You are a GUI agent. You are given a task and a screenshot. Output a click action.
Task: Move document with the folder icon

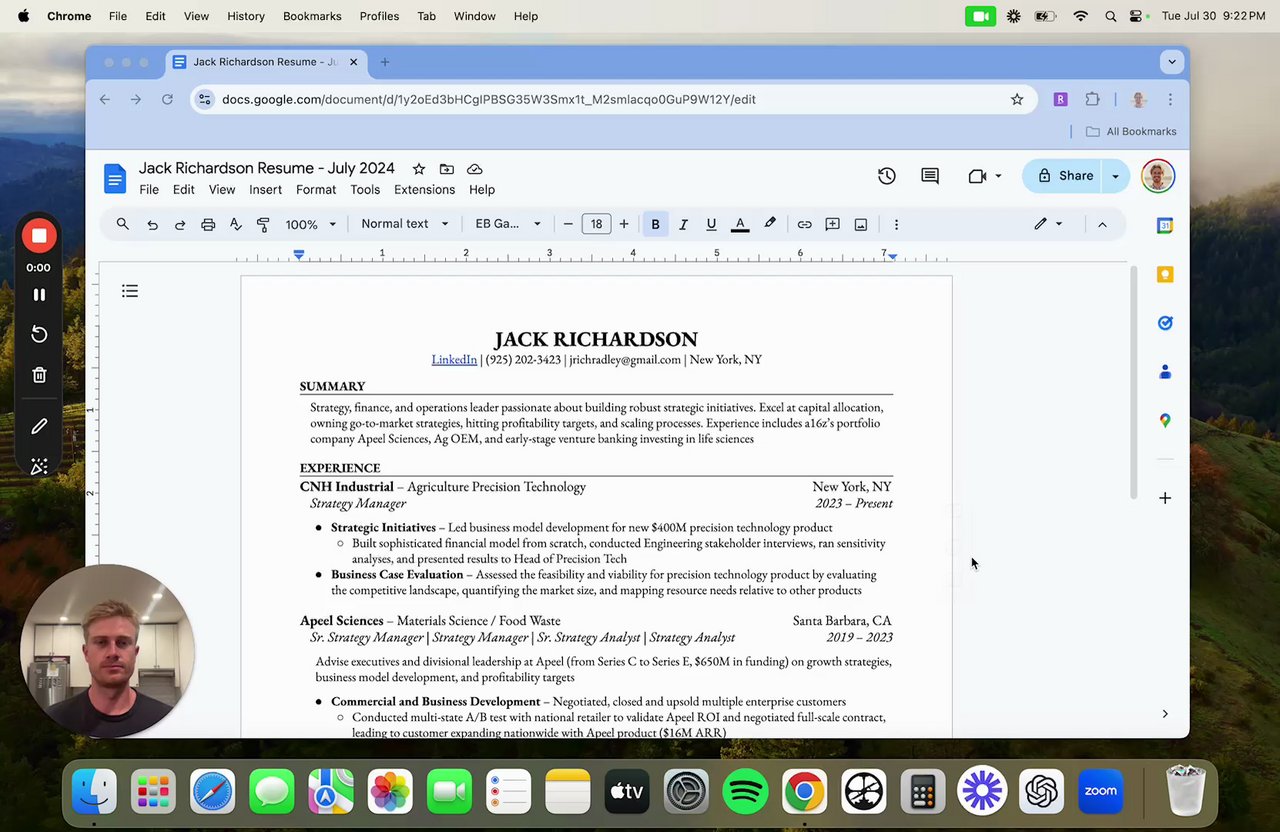pos(447,169)
